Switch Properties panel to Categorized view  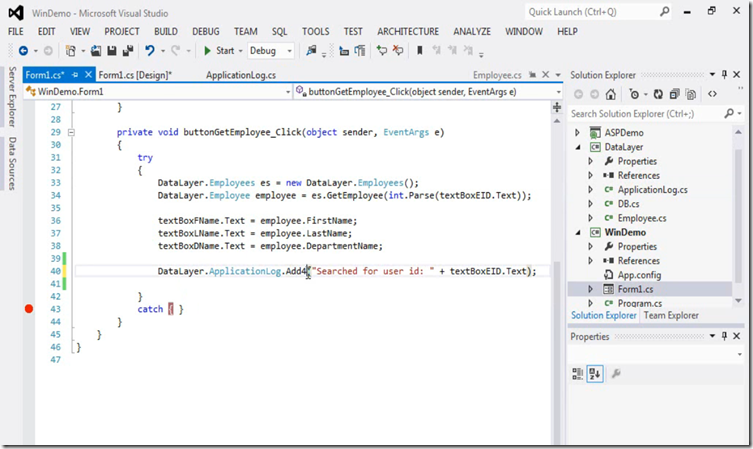point(578,374)
